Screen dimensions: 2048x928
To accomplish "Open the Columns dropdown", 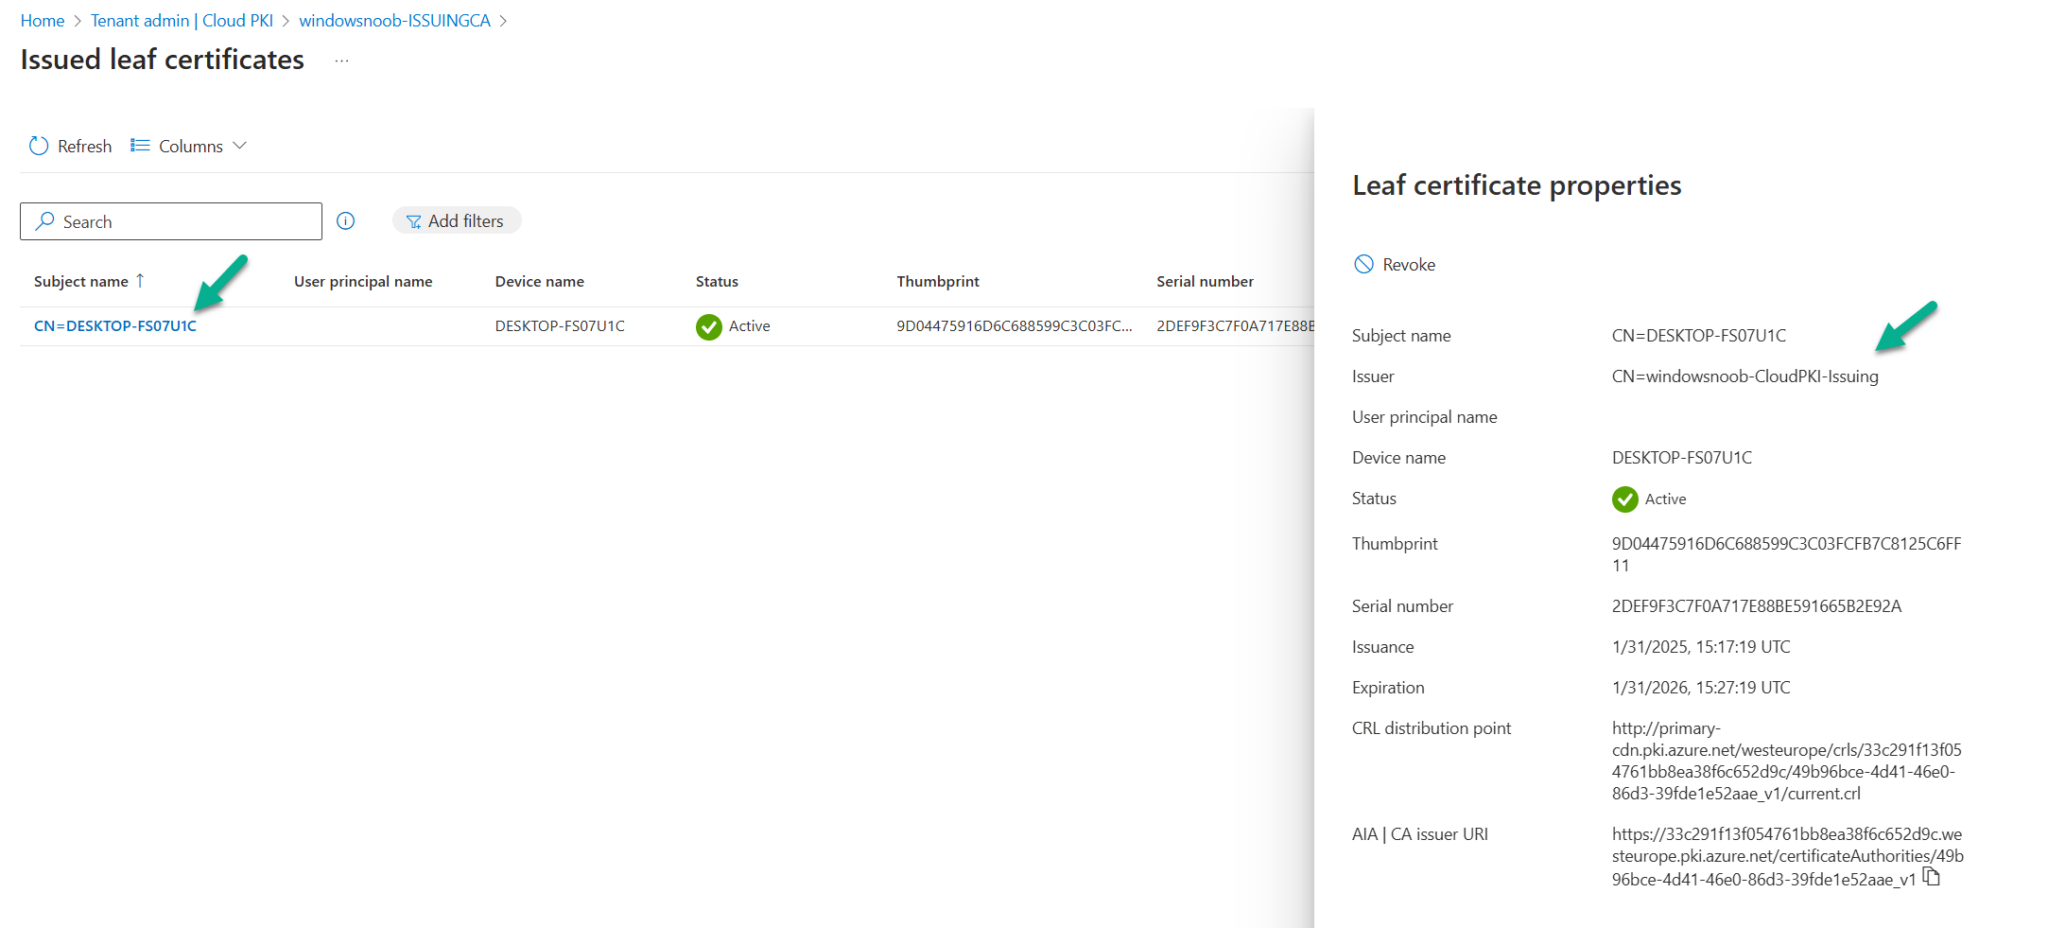I will [x=189, y=145].
